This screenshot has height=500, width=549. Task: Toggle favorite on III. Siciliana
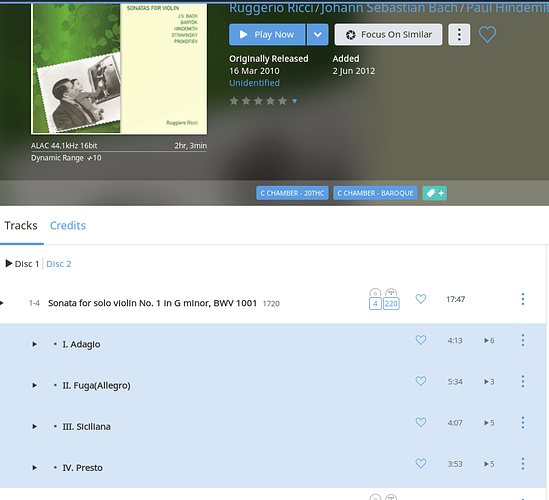click(x=421, y=422)
